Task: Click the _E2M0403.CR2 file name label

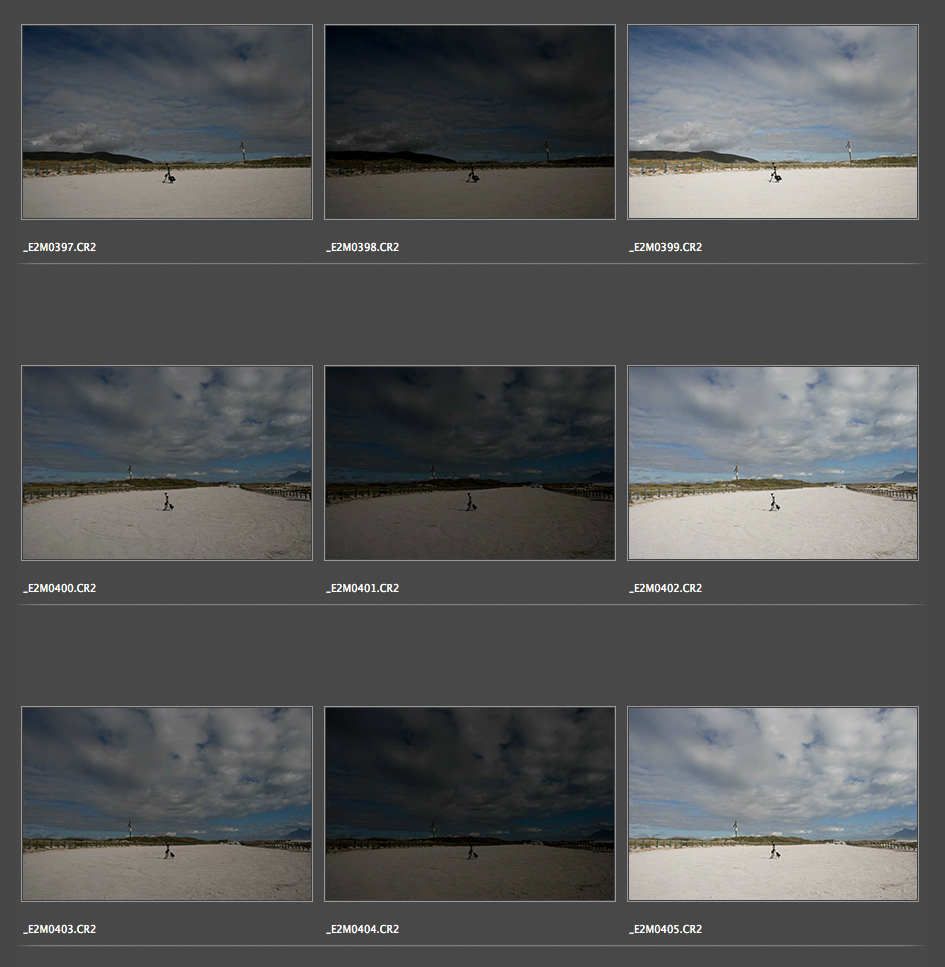Action: point(60,929)
